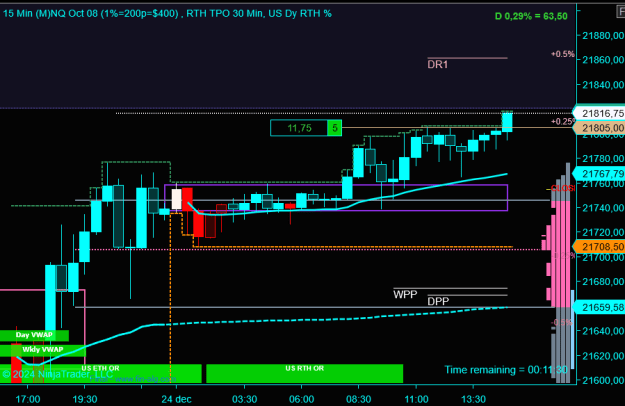The height and width of the screenshot is (406, 625).
Task: Select the latest cyan candle at the 21816,75 price
Action: click(507, 122)
